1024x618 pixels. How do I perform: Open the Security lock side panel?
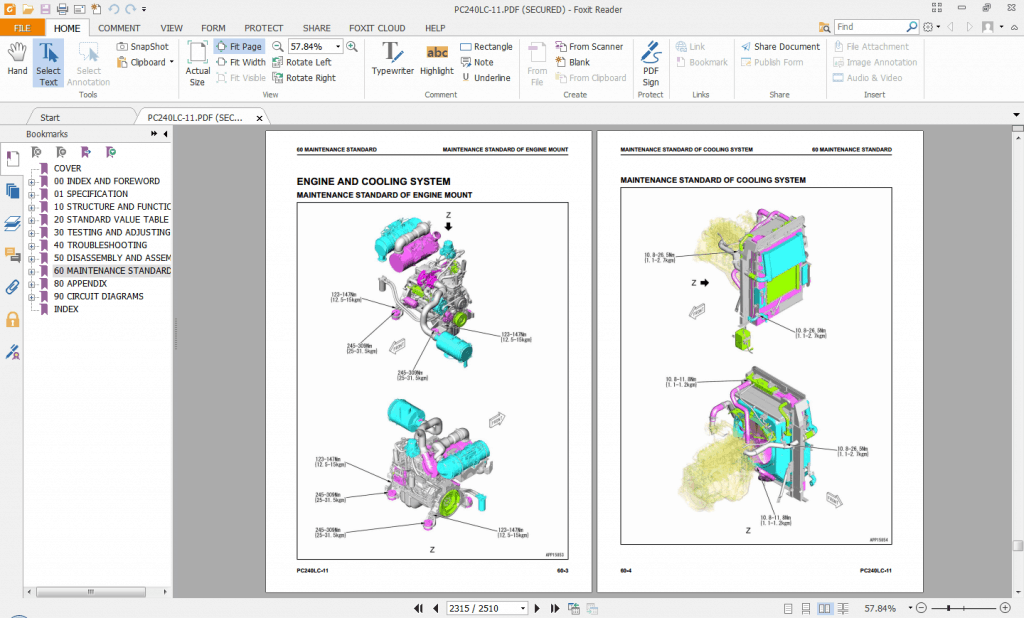pos(12,319)
